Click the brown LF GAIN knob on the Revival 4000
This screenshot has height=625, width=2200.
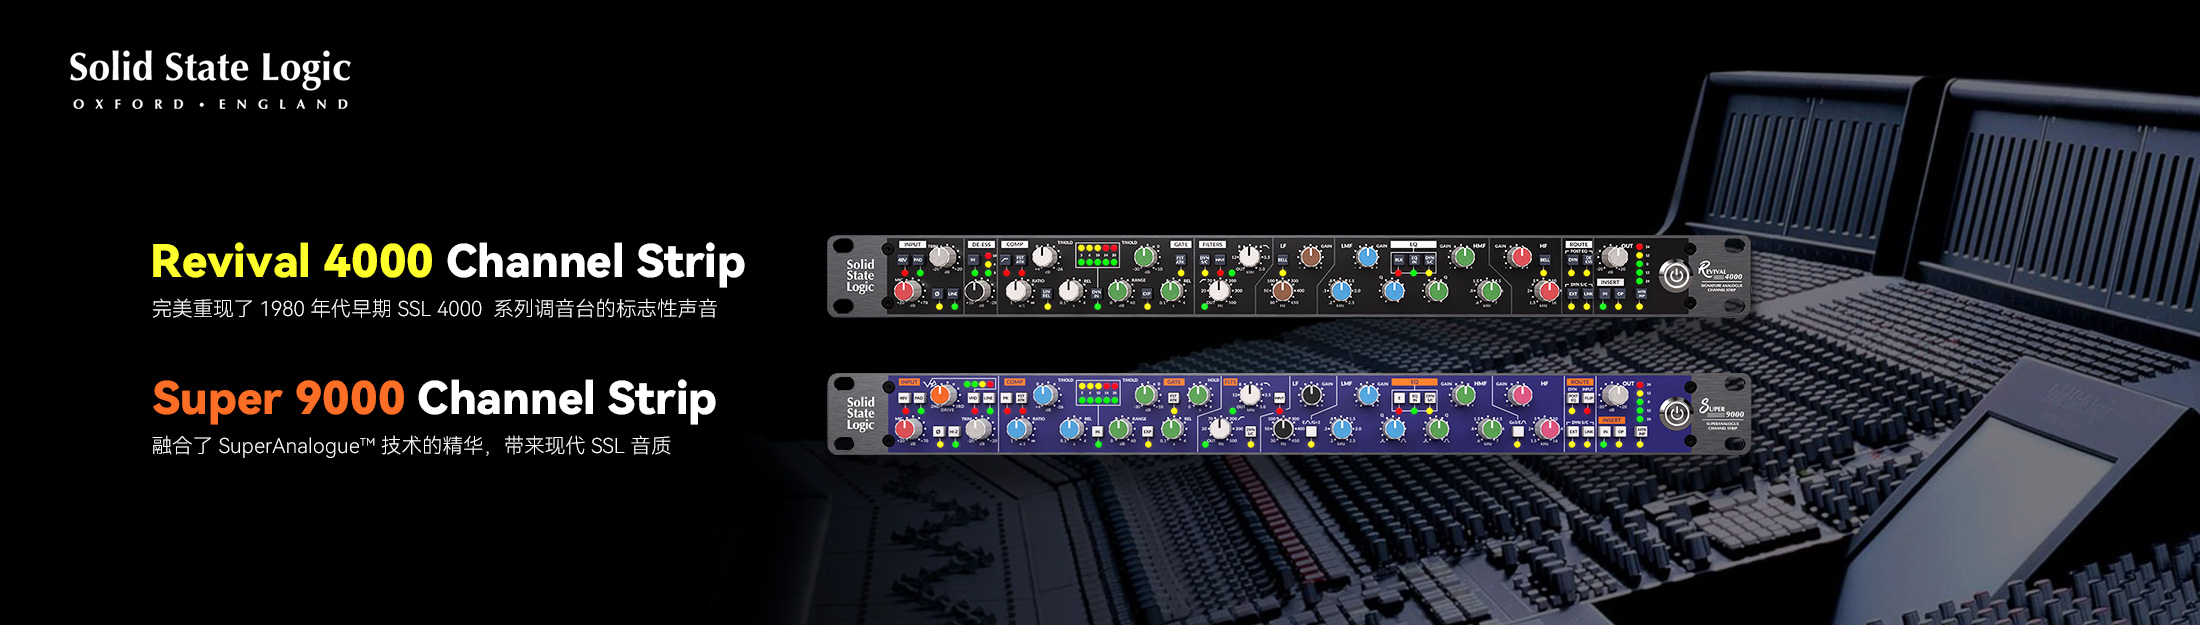[1311, 257]
